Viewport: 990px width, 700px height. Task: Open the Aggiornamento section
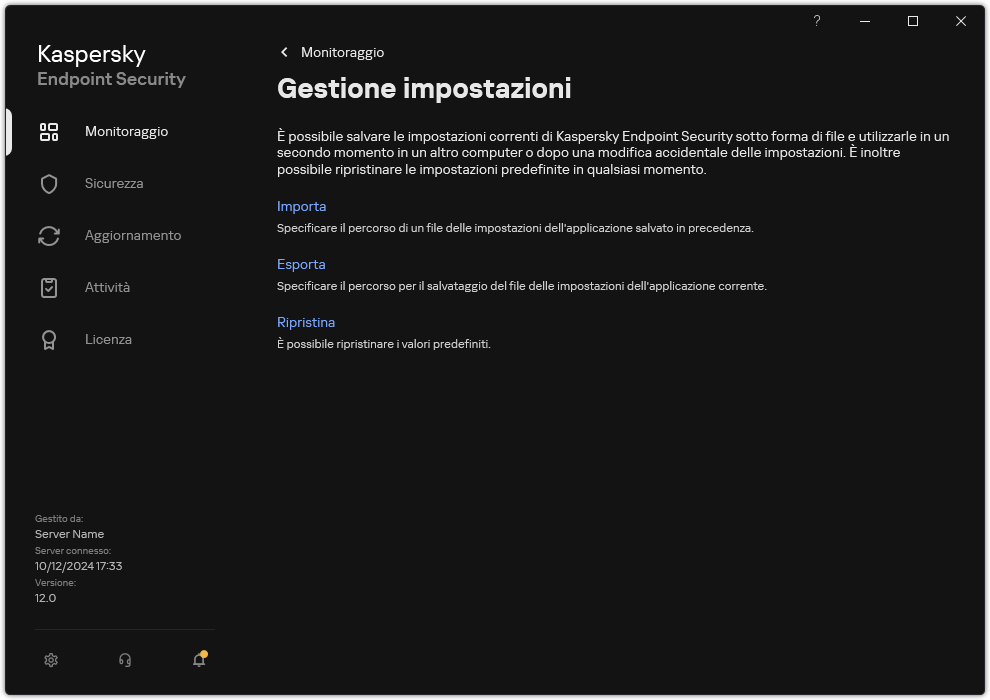[x=132, y=235]
